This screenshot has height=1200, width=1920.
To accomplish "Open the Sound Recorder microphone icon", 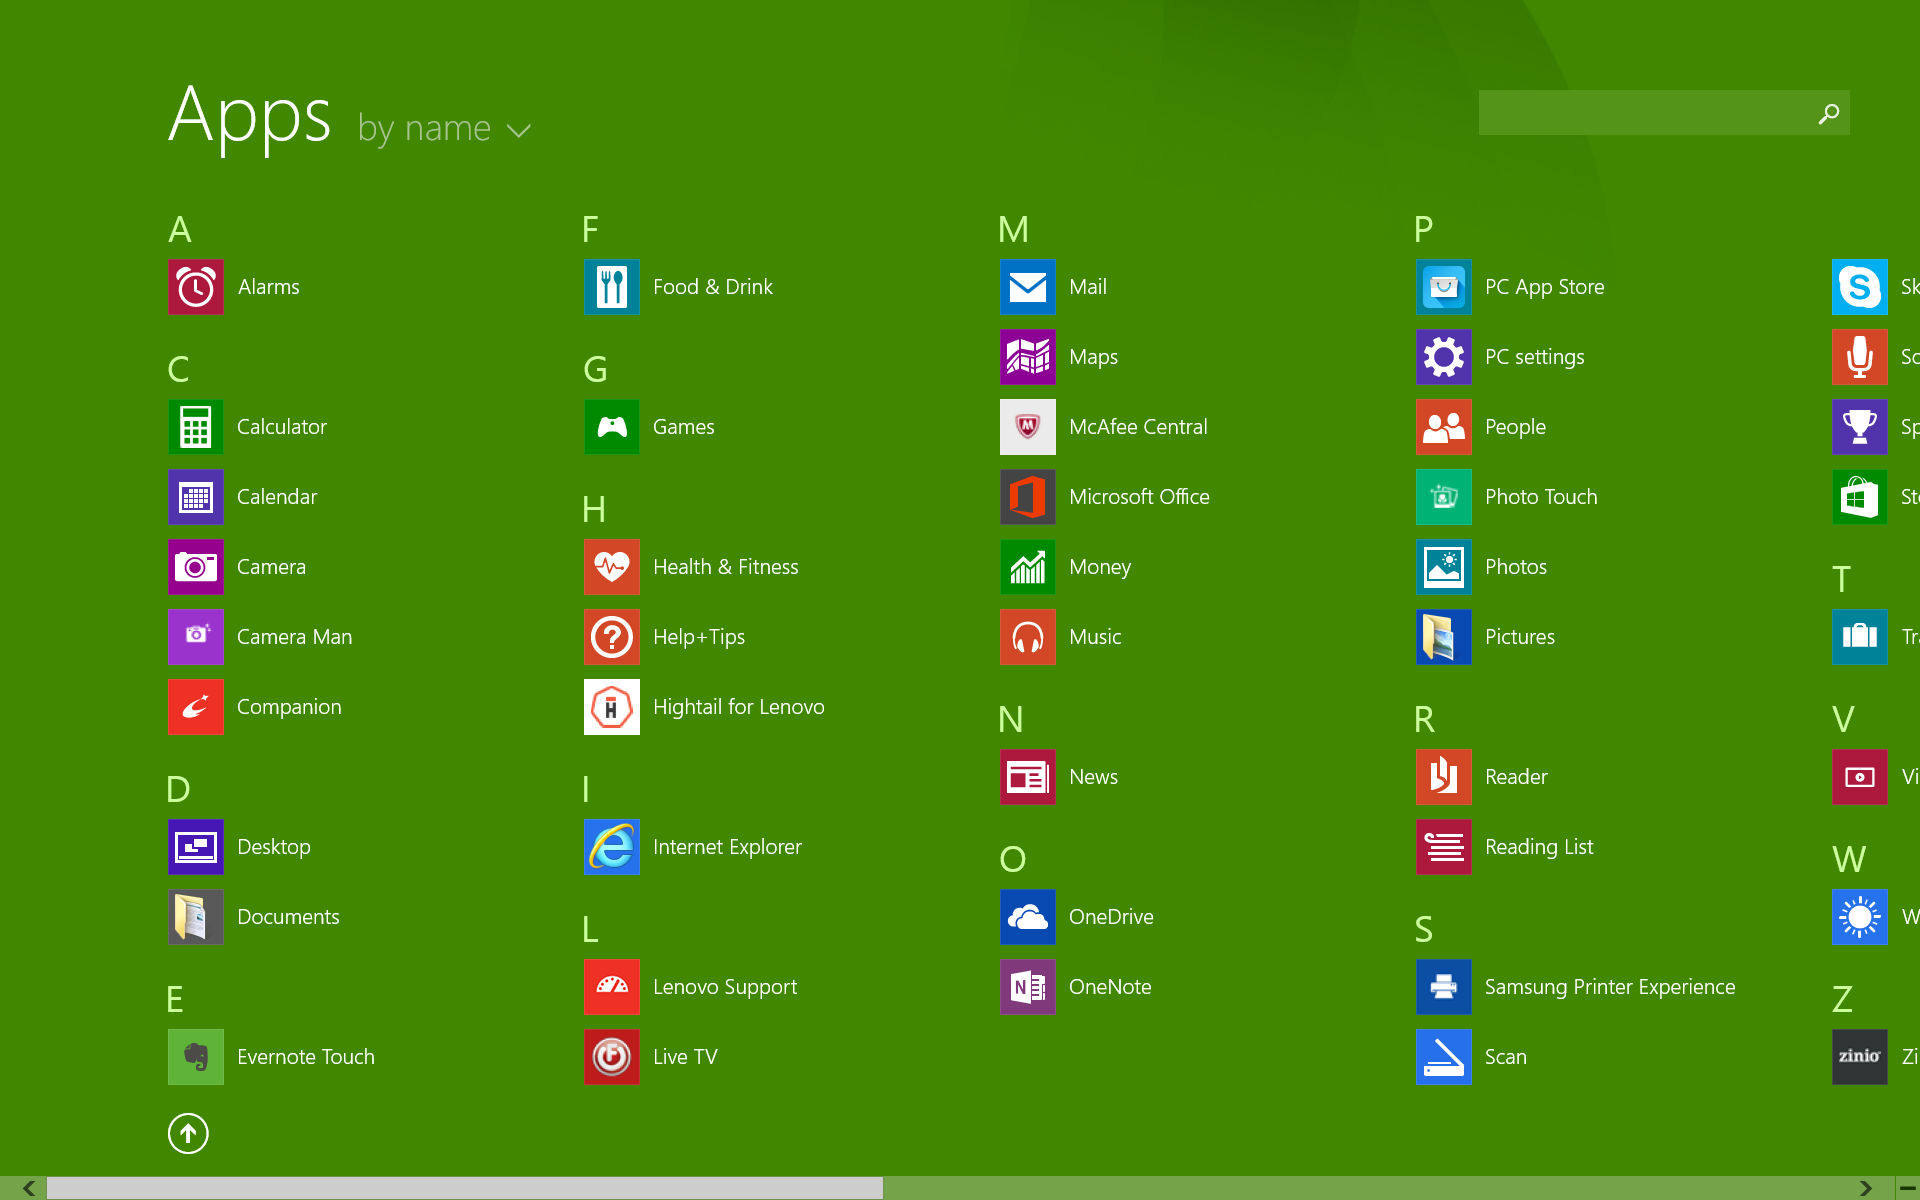I will tap(1859, 357).
